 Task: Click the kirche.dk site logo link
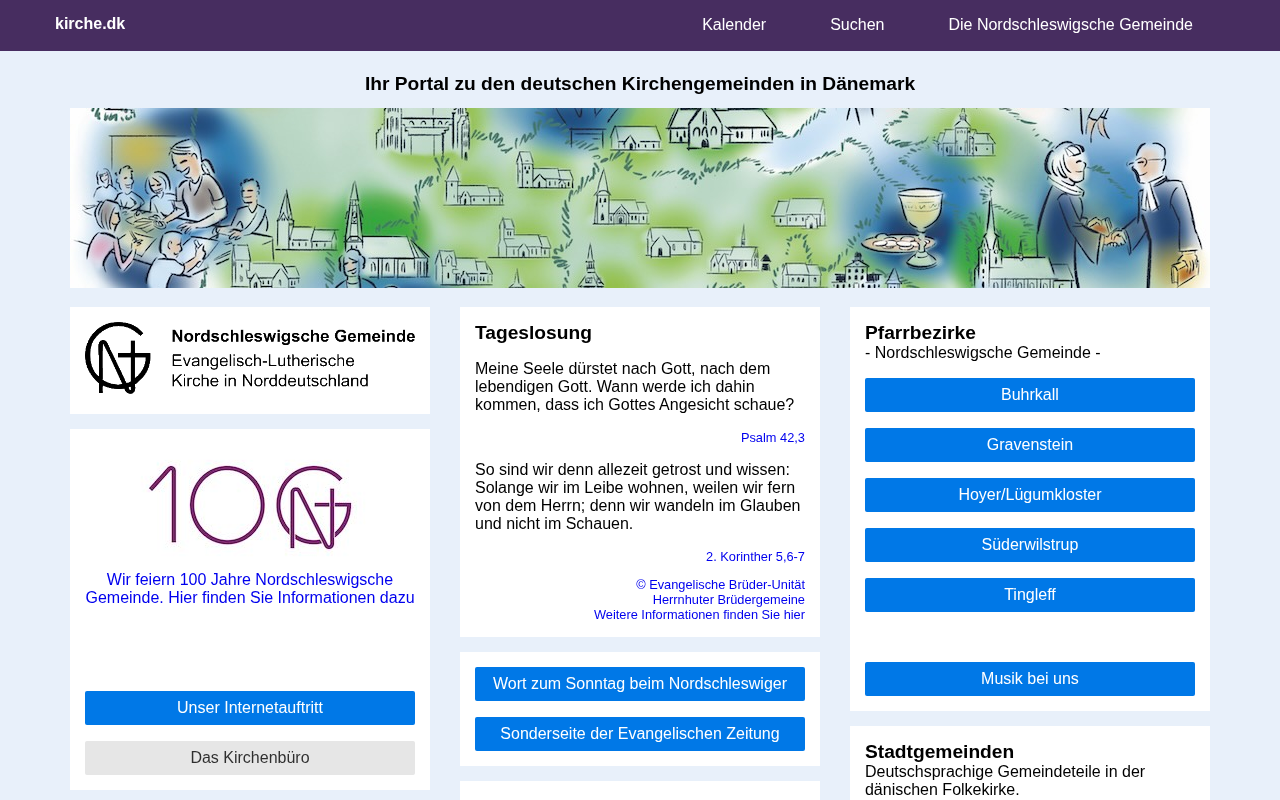[x=90, y=24]
